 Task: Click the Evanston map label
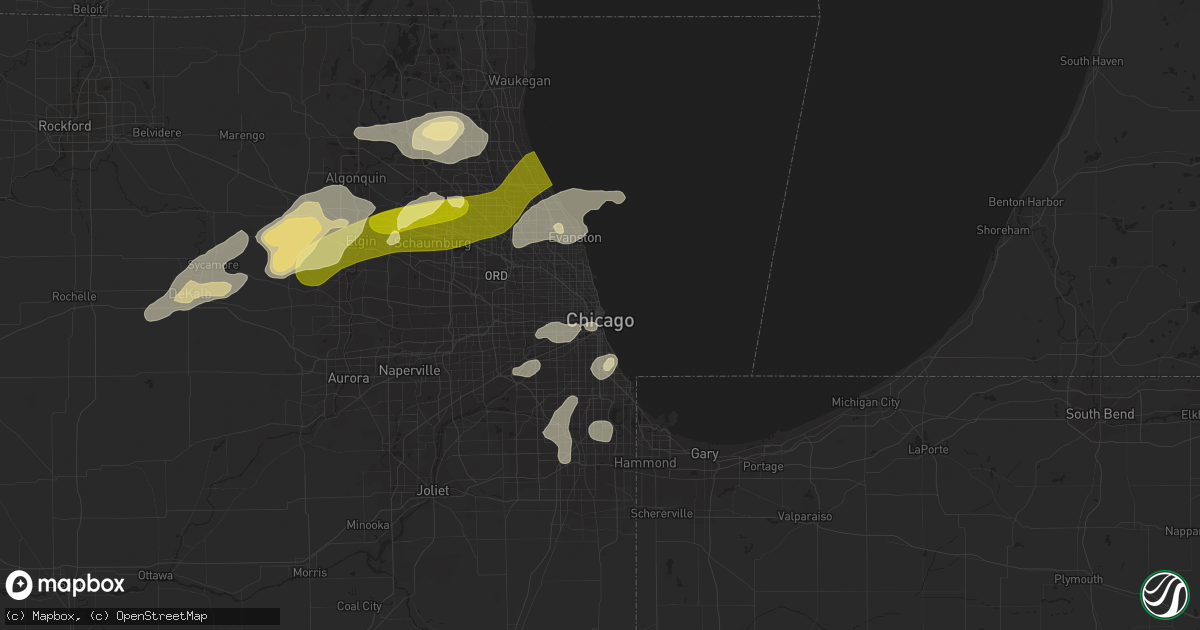pos(575,238)
